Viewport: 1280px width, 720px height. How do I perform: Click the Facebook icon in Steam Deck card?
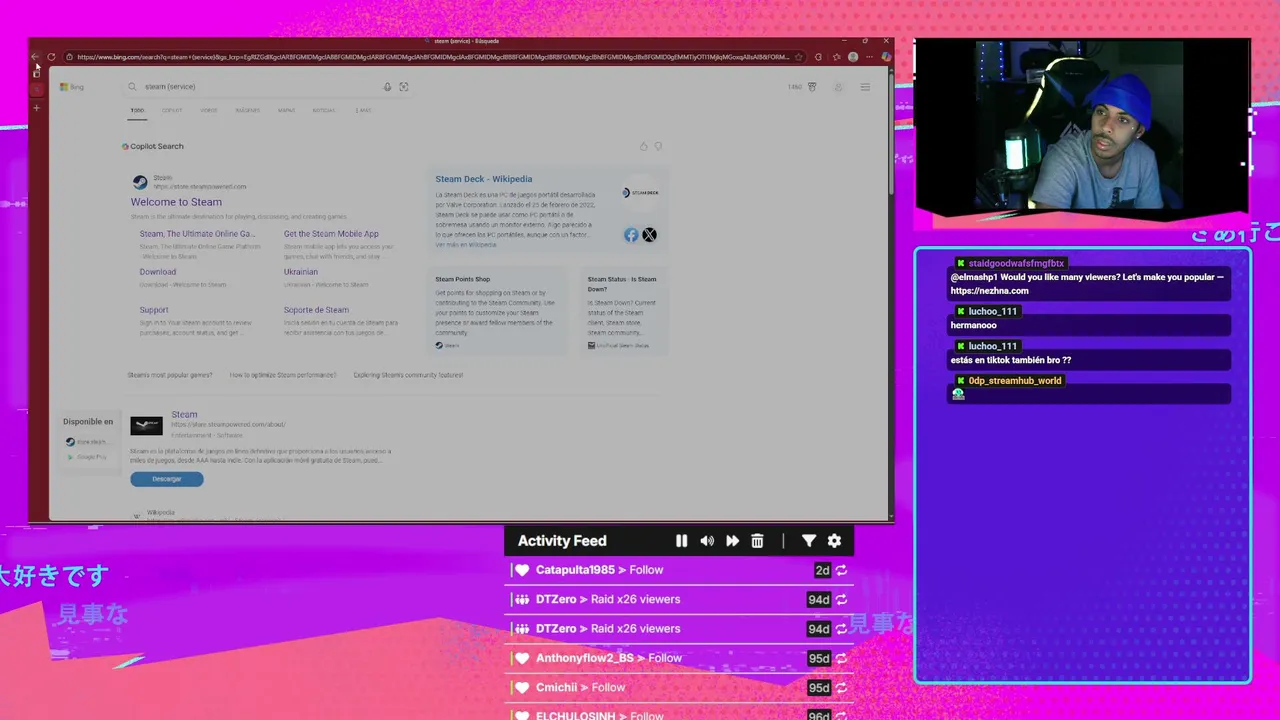coord(631,235)
